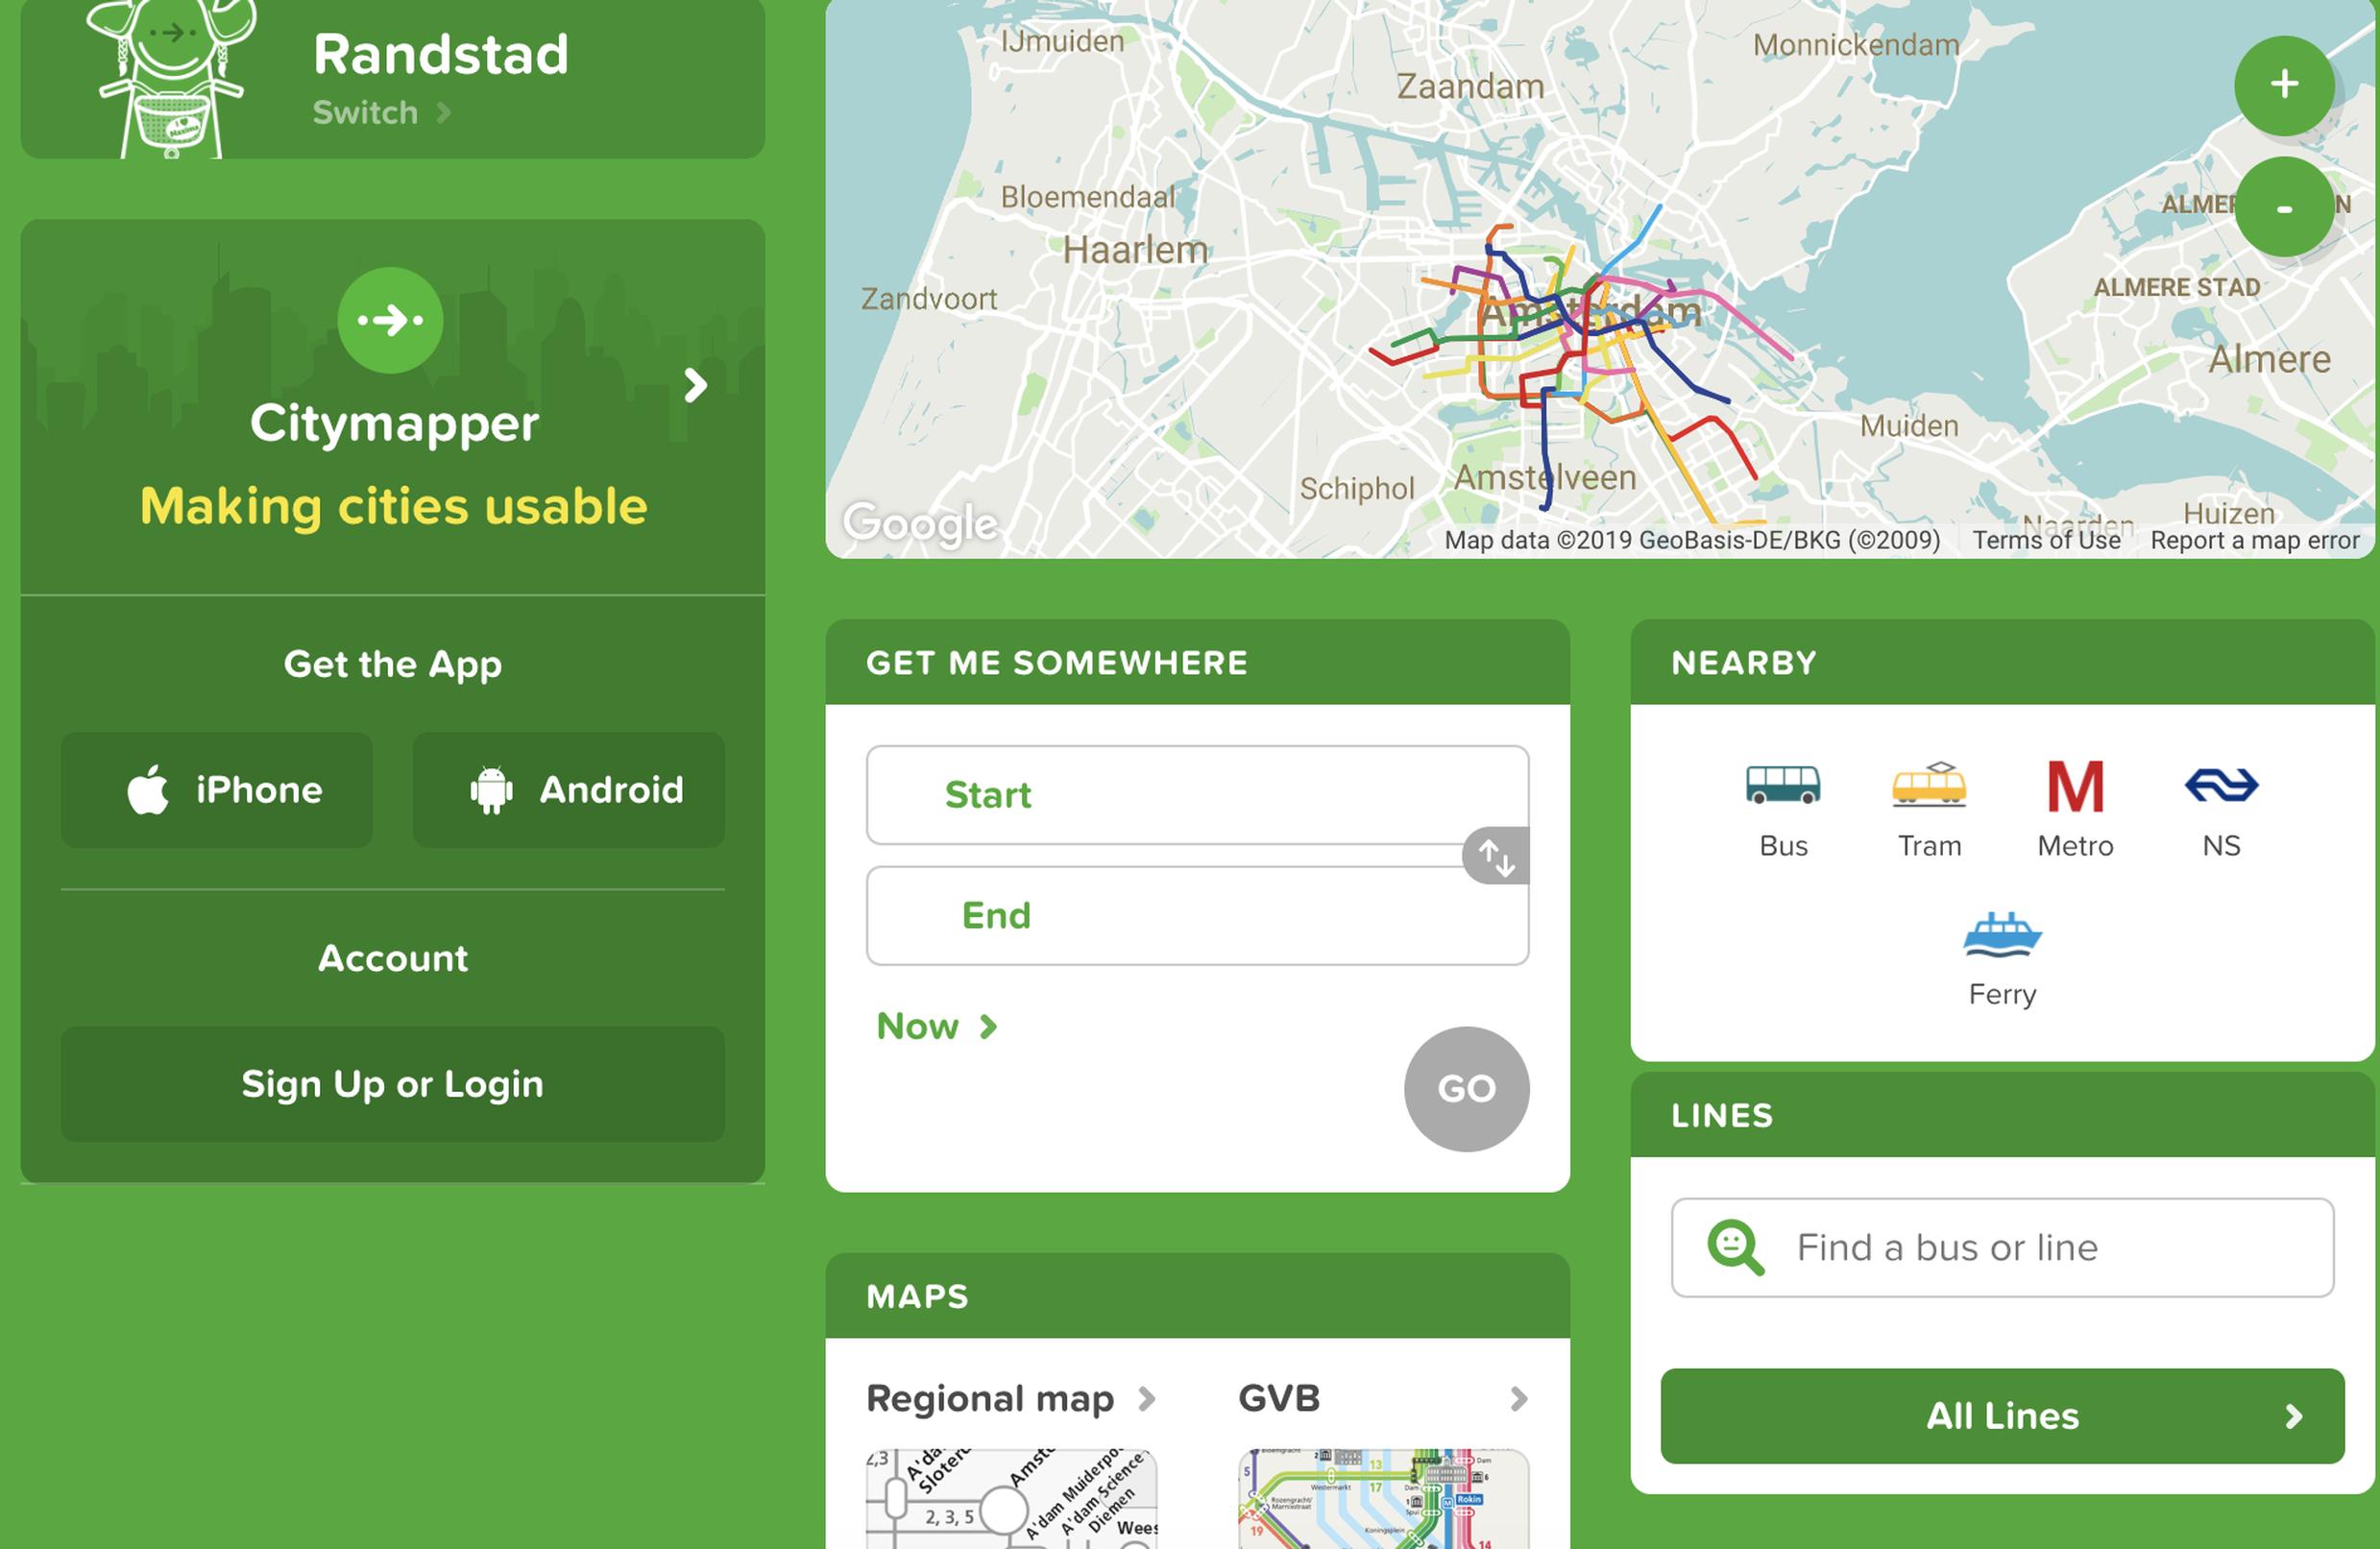Screen dimensions: 2380x1549
Task: Click the Zaandam label on map
Action: coord(1470,86)
